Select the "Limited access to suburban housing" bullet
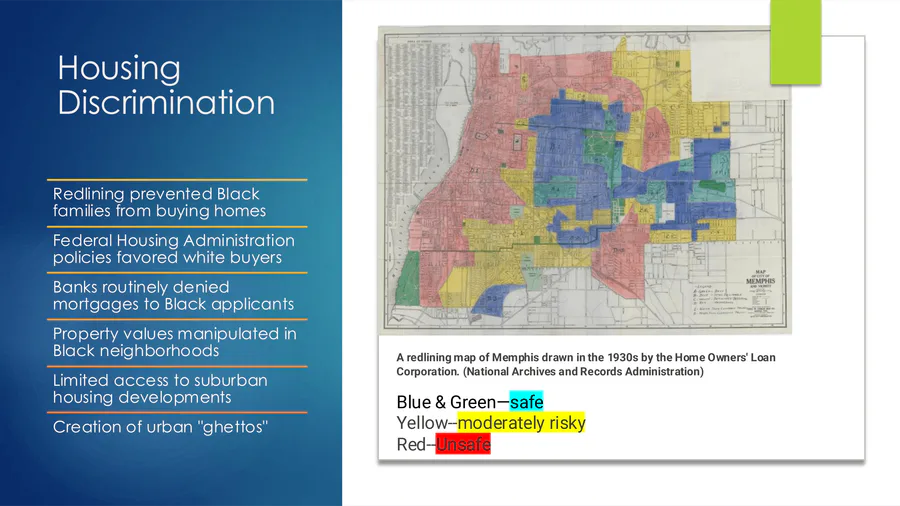Image resolution: width=900 pixels, height=506 pixels. (x=160, y=389)
